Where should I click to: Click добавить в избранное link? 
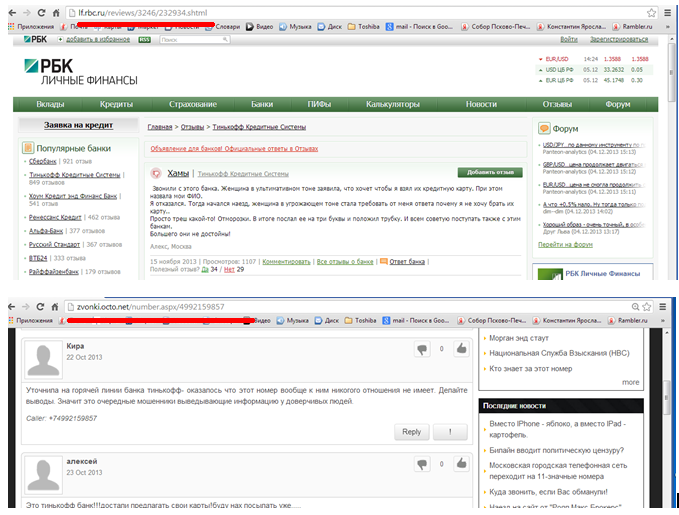tap(98, 39)
